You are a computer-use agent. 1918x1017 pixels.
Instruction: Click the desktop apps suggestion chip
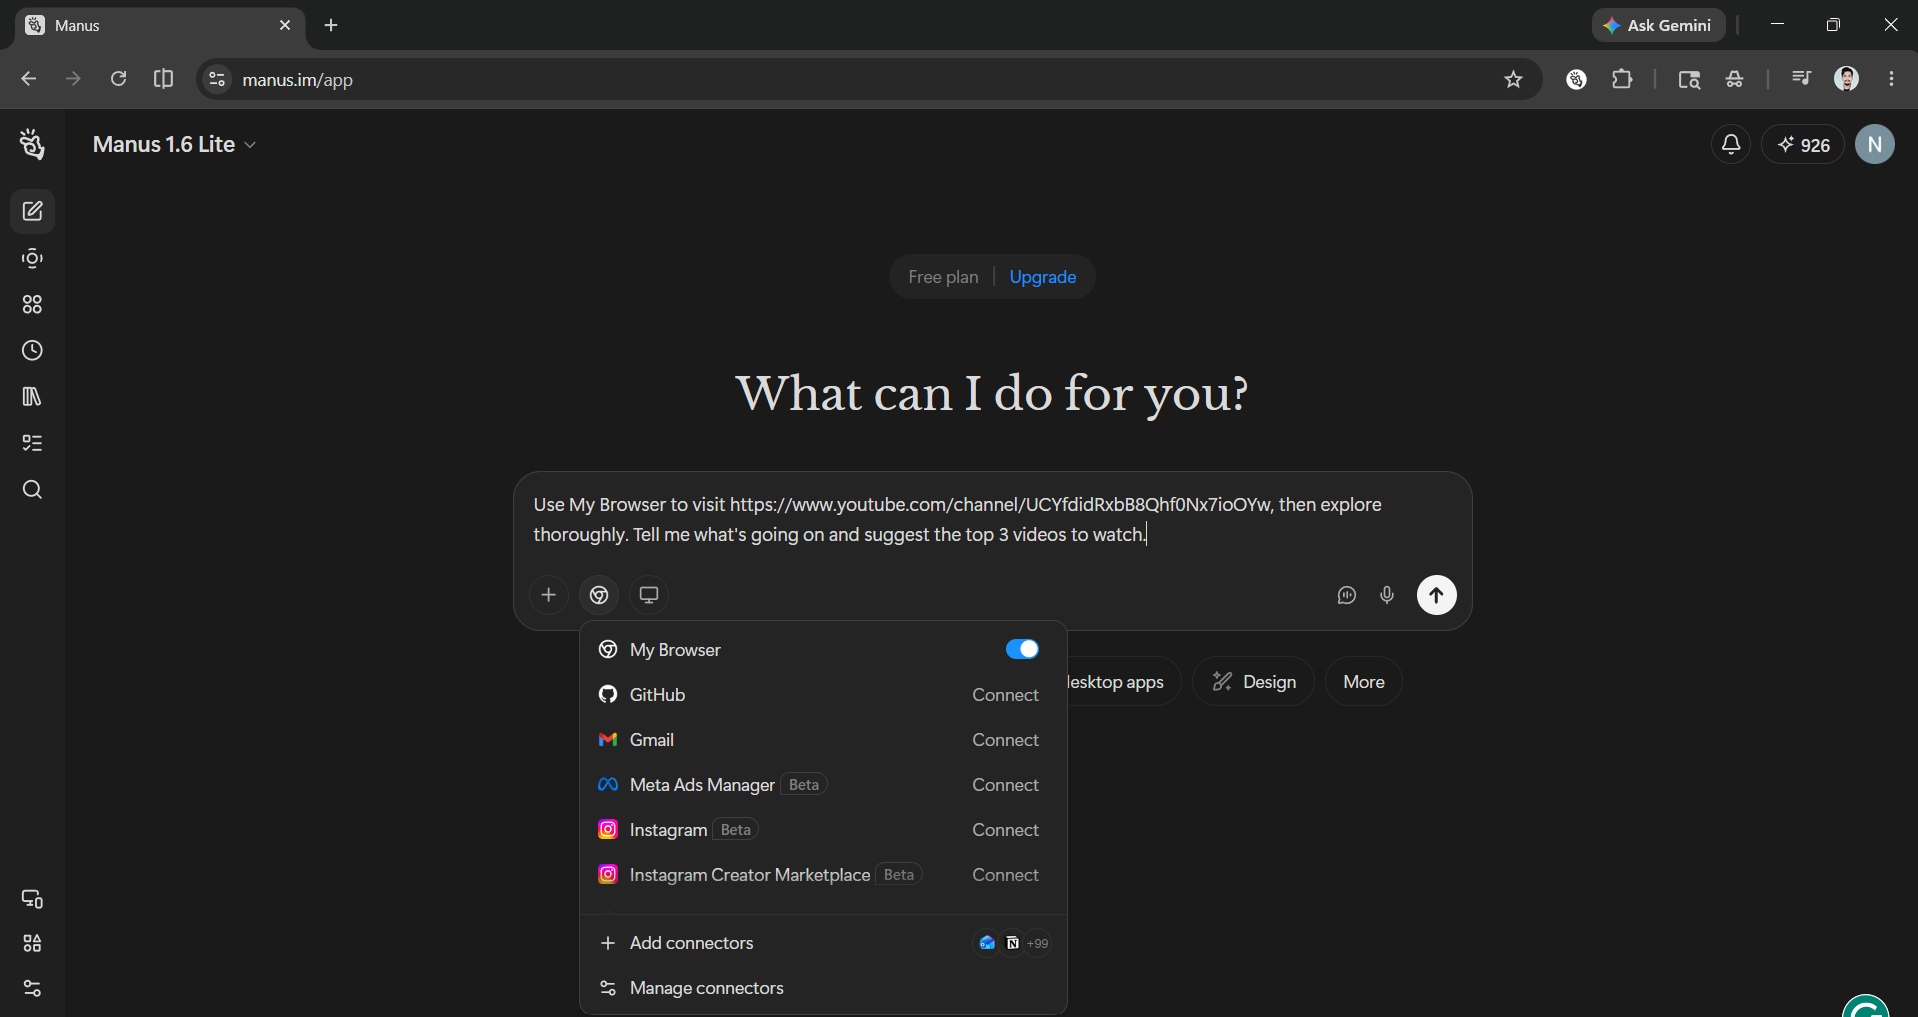pos(1124,682)
